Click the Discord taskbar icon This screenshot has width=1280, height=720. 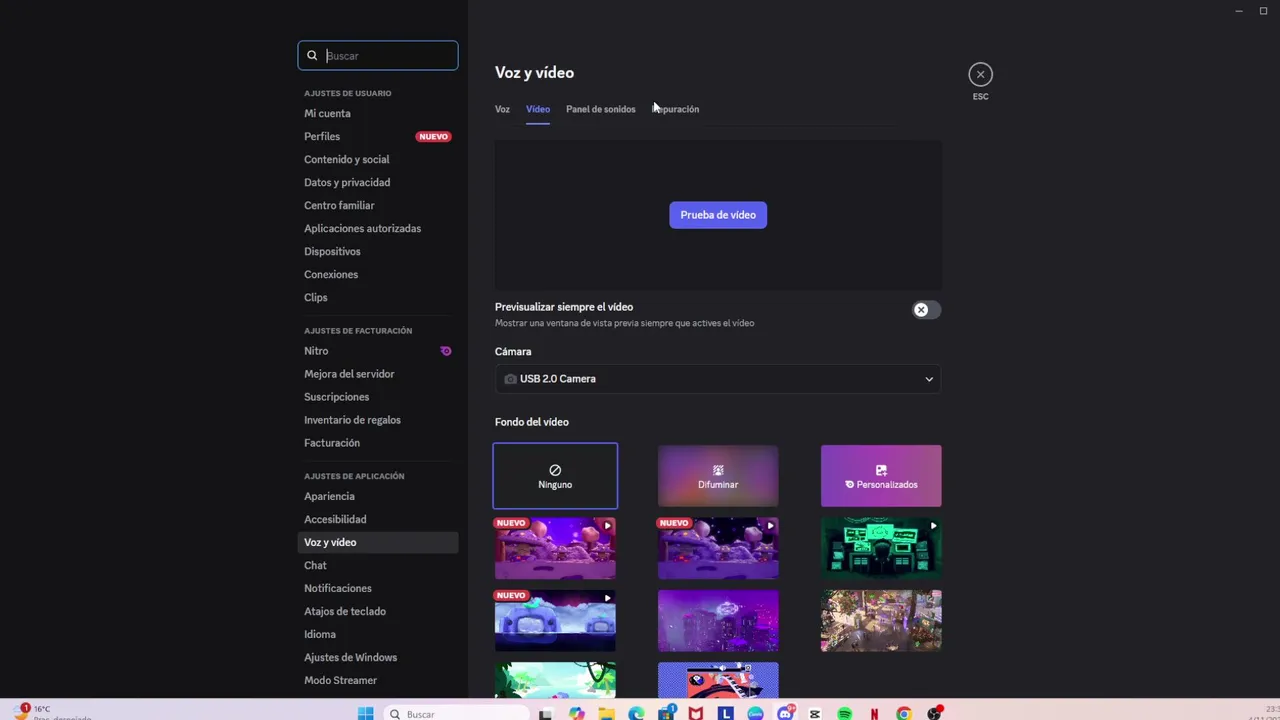point(785,713)
